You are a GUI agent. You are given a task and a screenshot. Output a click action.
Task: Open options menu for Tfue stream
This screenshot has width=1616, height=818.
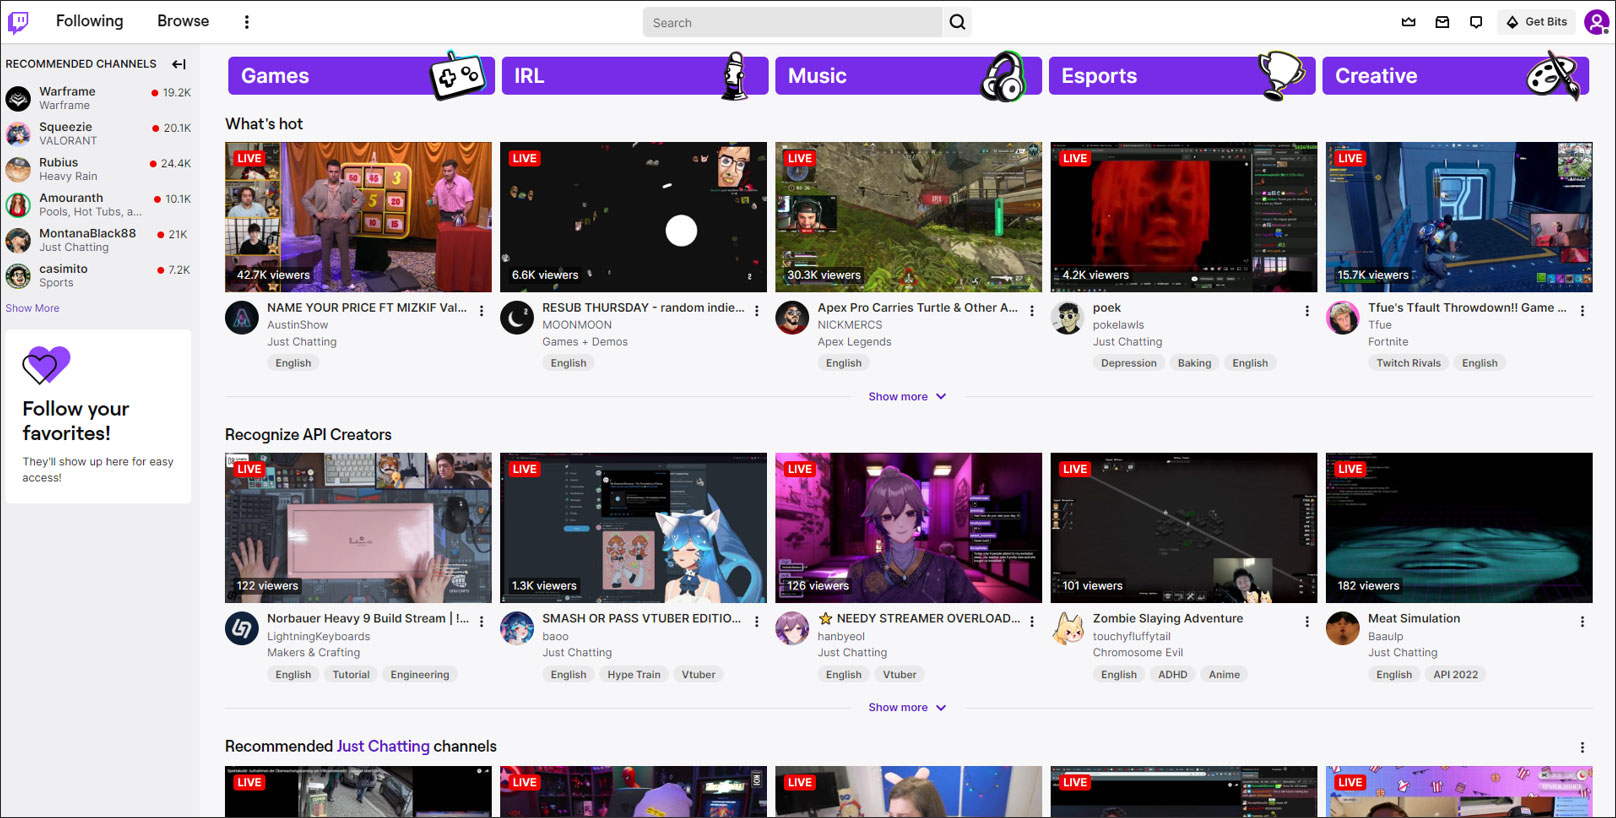point(1582,311)
